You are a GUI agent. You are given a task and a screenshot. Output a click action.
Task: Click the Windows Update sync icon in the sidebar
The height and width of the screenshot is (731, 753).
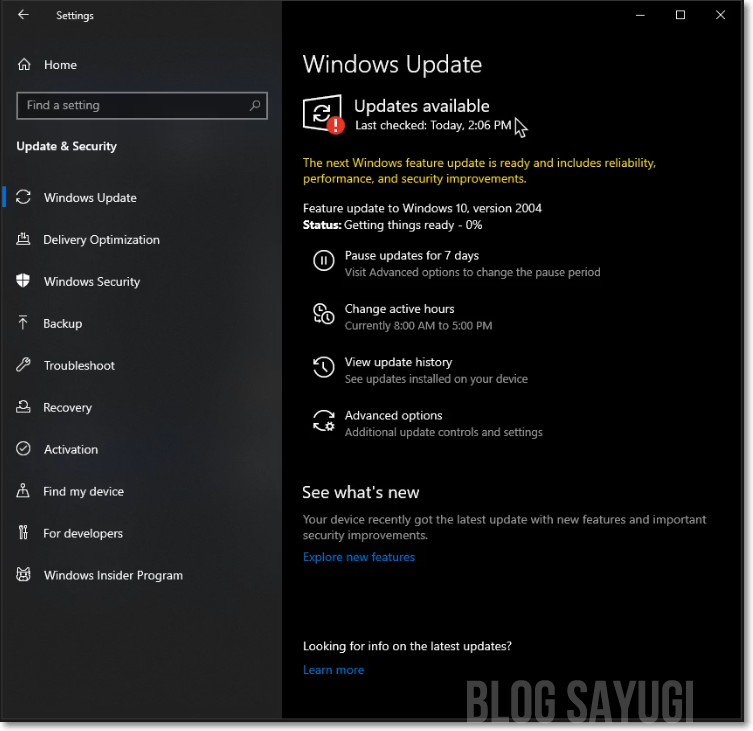tap(23, 197)
